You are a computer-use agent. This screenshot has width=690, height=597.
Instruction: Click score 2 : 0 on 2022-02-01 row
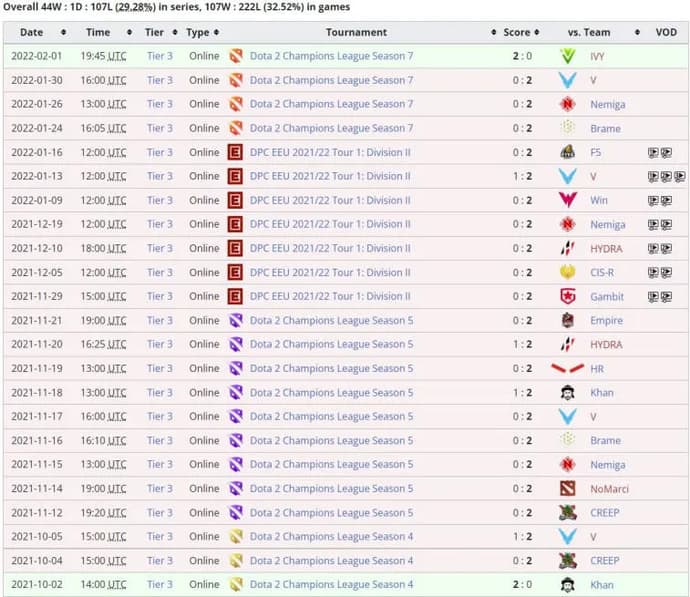pyautogui.click(x=522, y=56)
